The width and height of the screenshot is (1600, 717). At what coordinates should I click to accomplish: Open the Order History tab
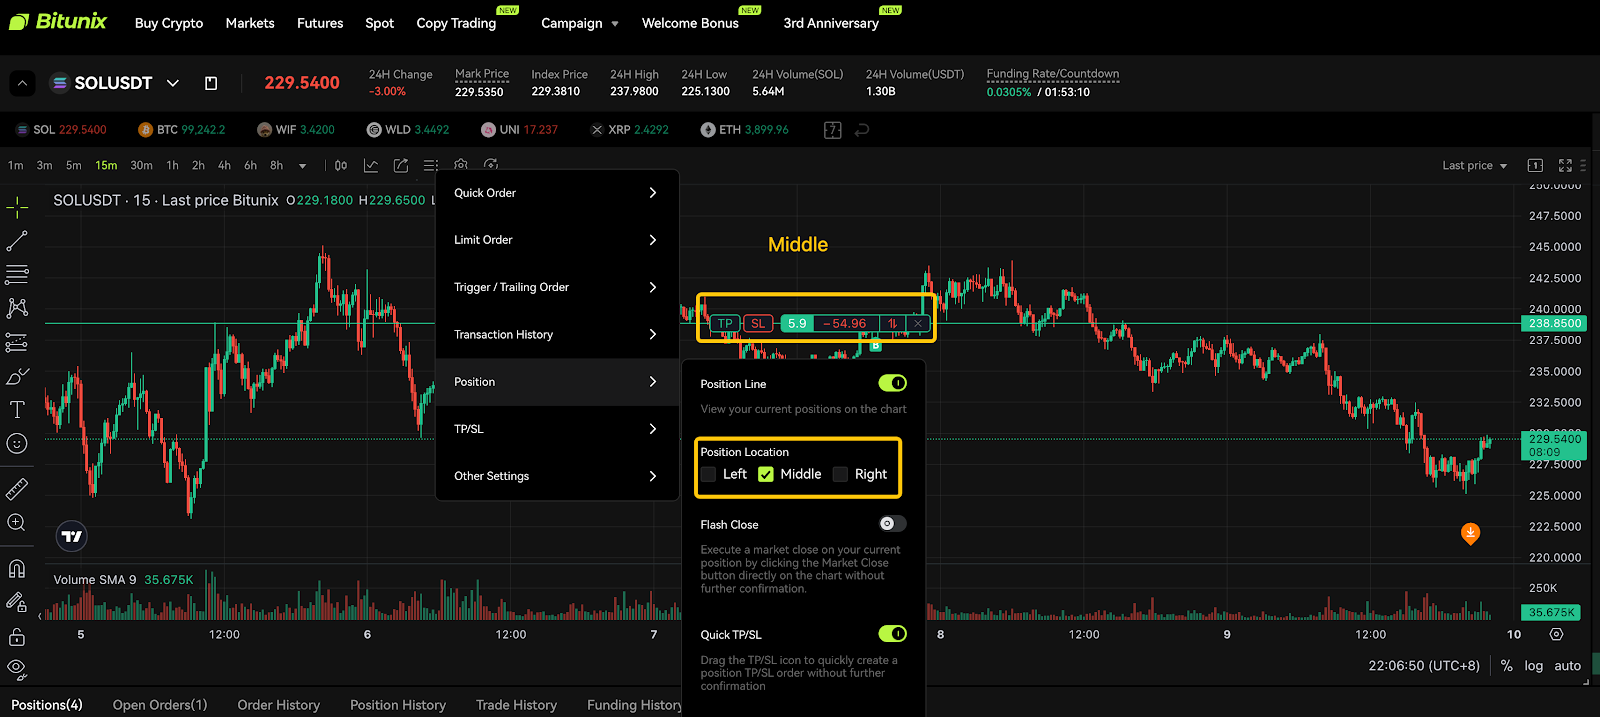279,705
